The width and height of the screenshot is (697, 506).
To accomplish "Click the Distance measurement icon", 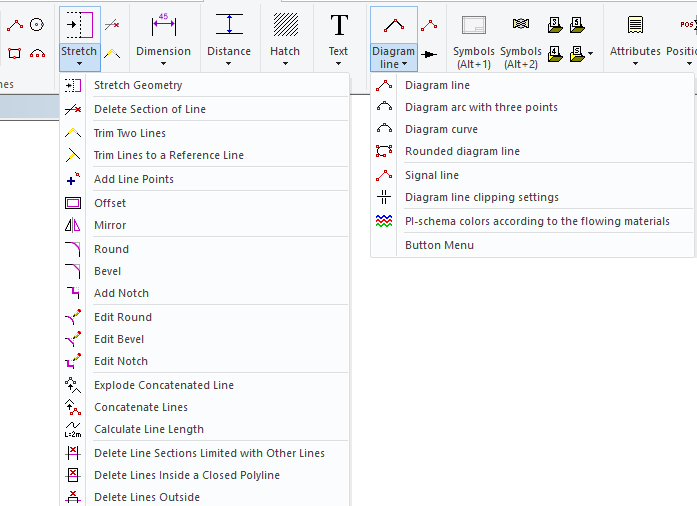I will [x=229, y=24].
